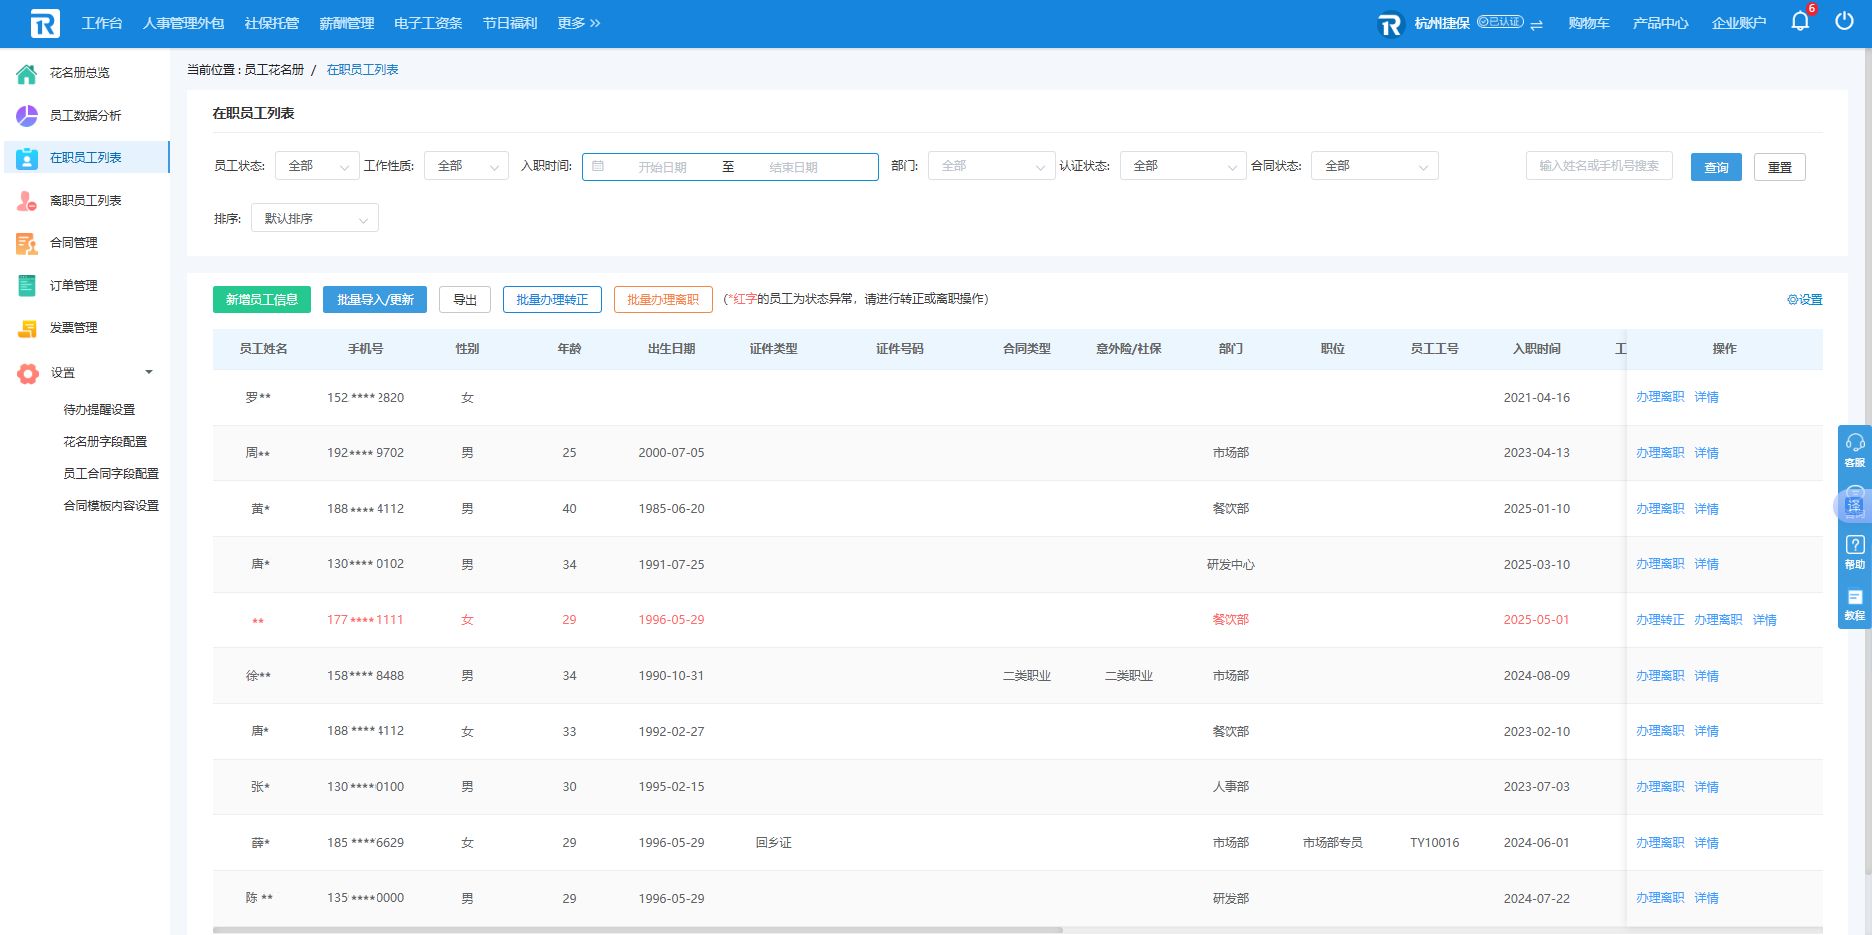Click the 员工数据分析 pie chart icon

pos(27,116)
